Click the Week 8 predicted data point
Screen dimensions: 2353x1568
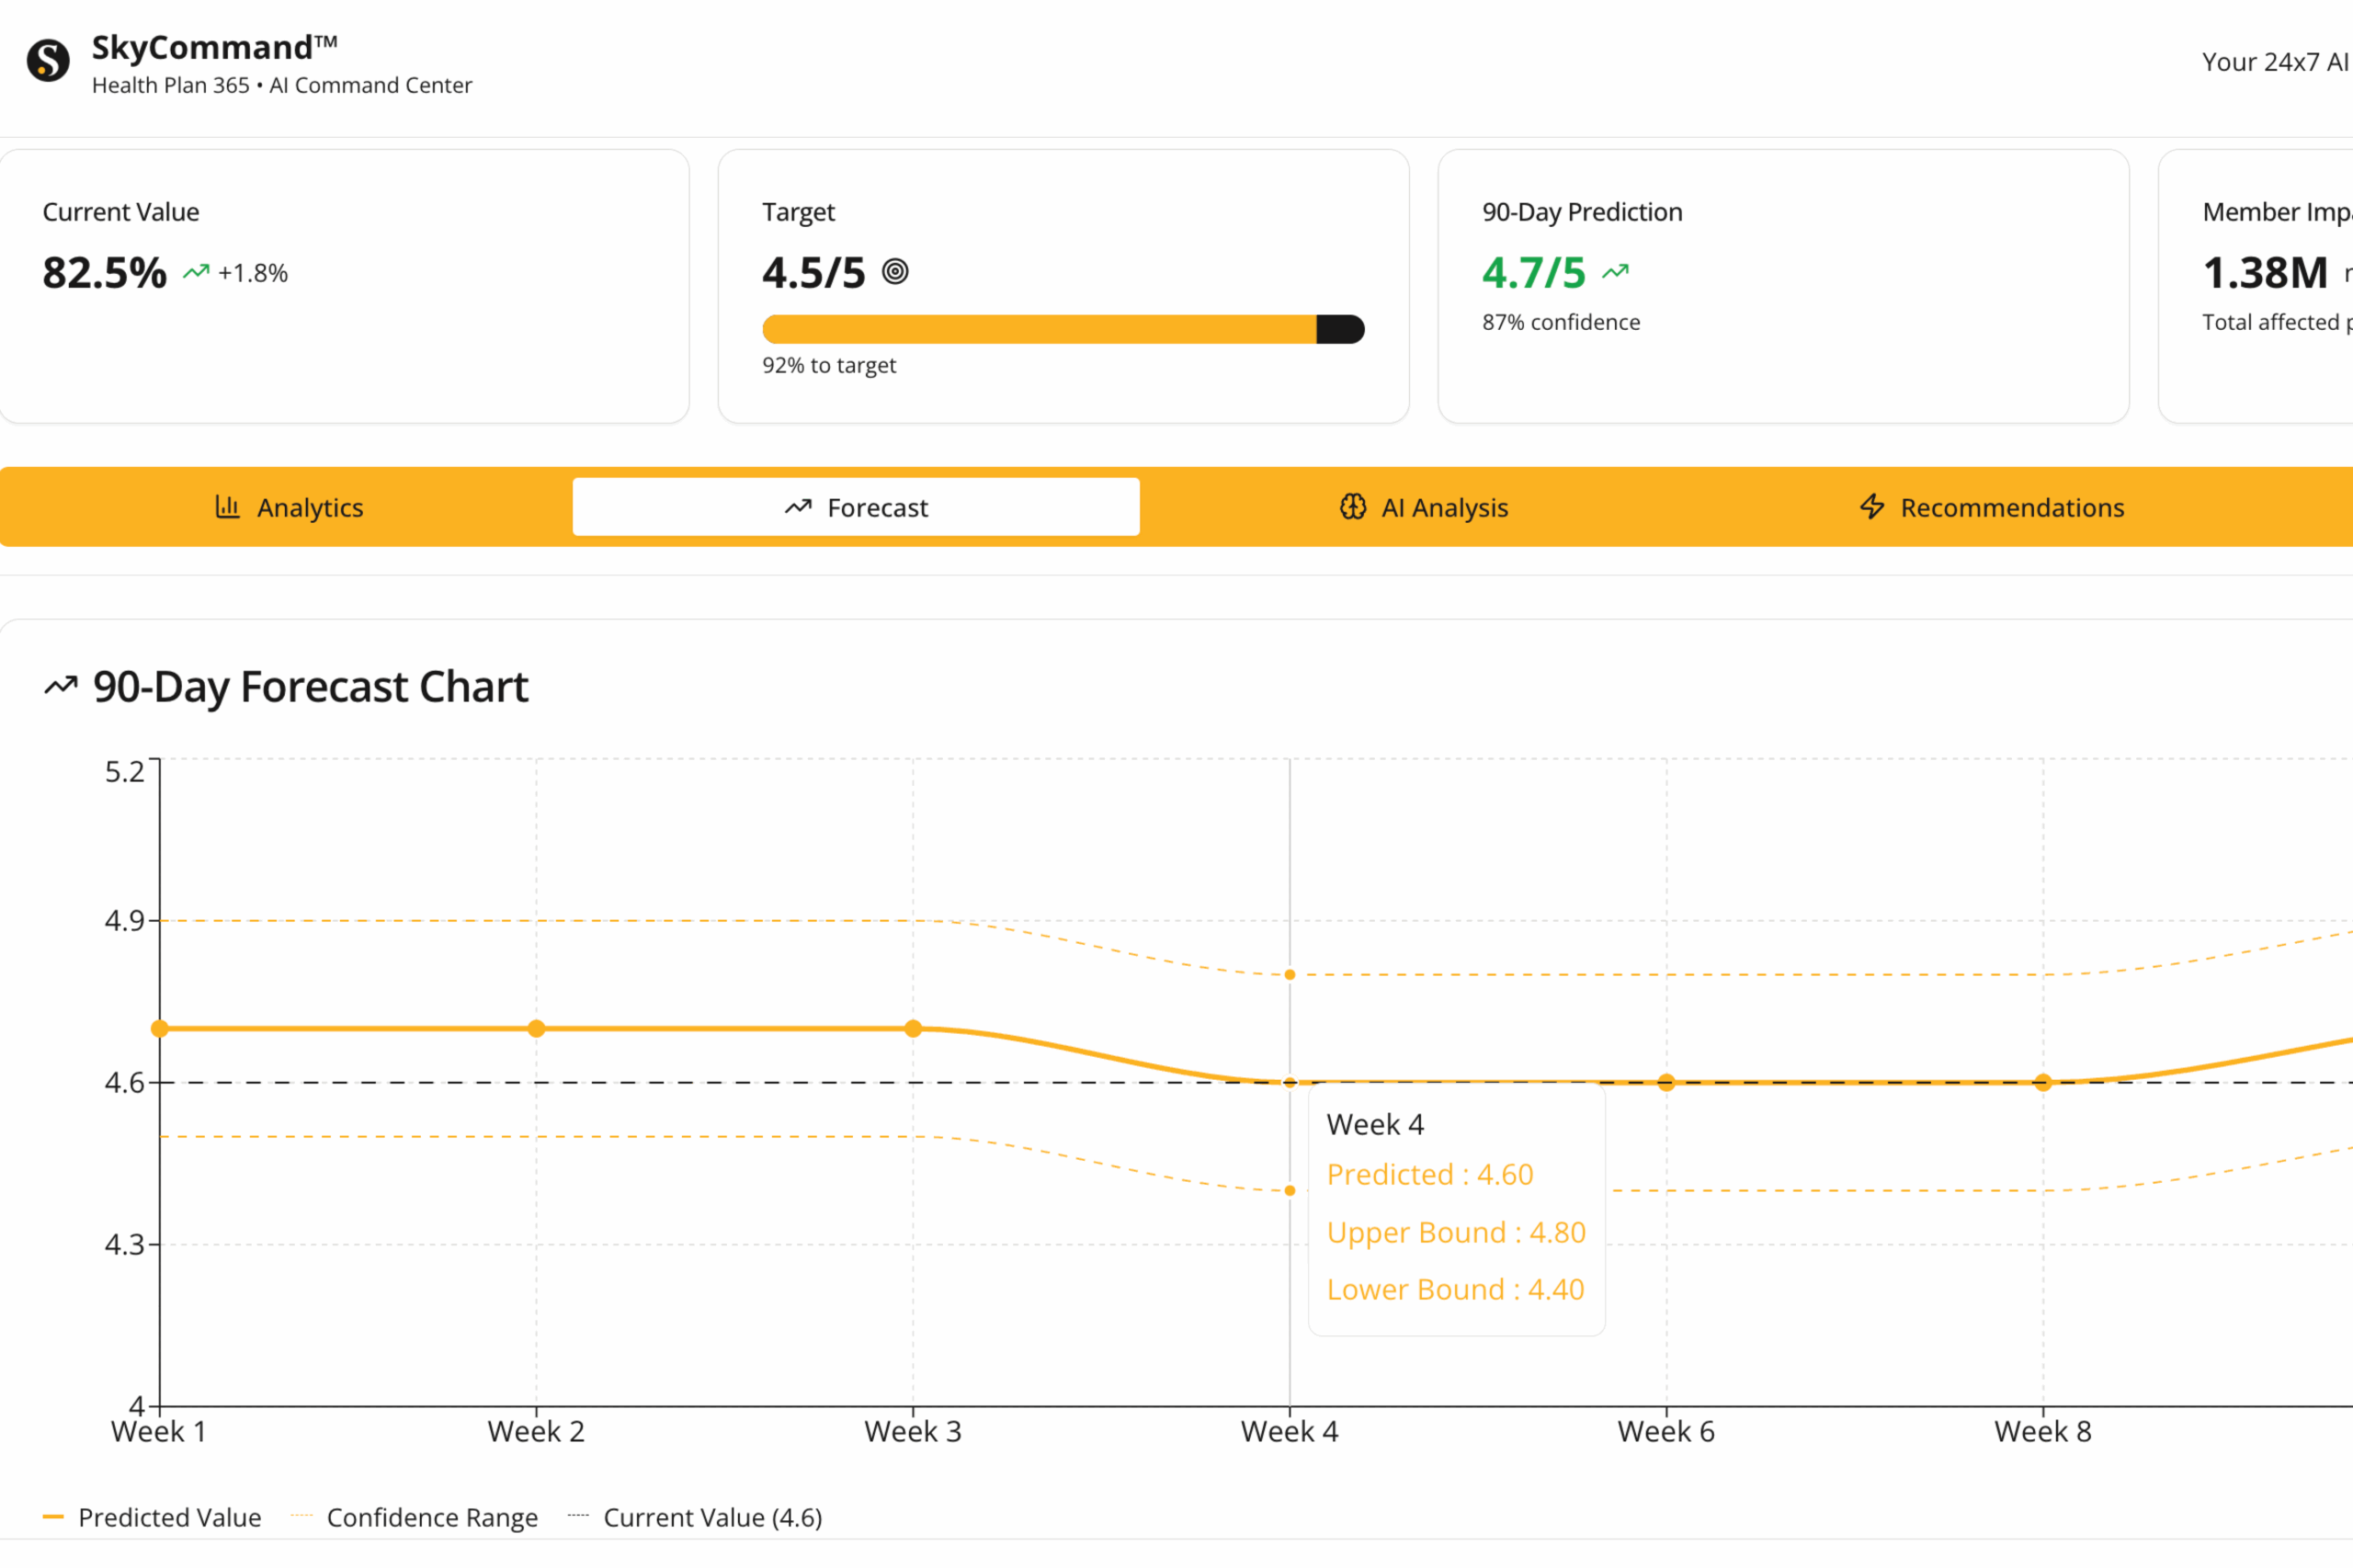click(x=2043, y=1082)
